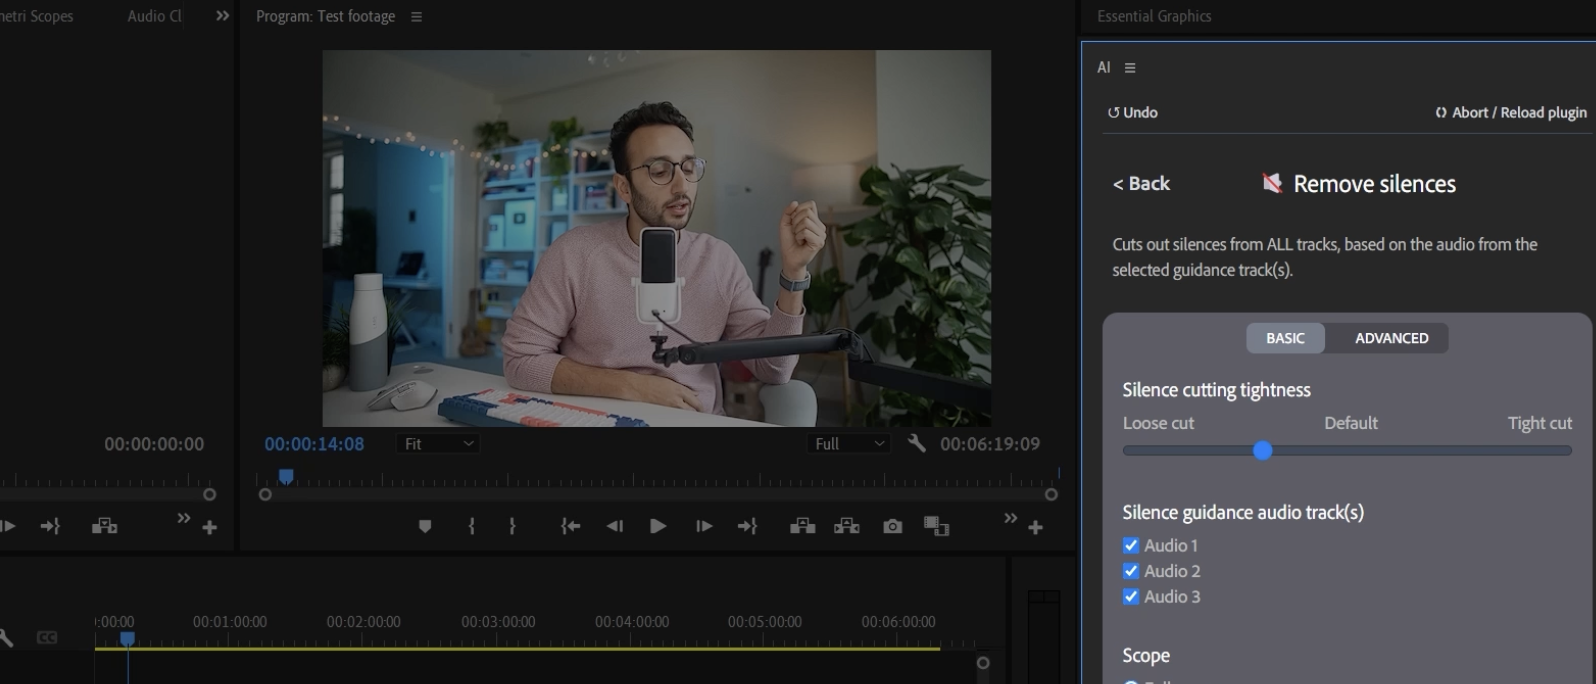The image size is (1596, 684).
Task: Click the "Default" tightness label
Action: click(x=1351, y=423)
